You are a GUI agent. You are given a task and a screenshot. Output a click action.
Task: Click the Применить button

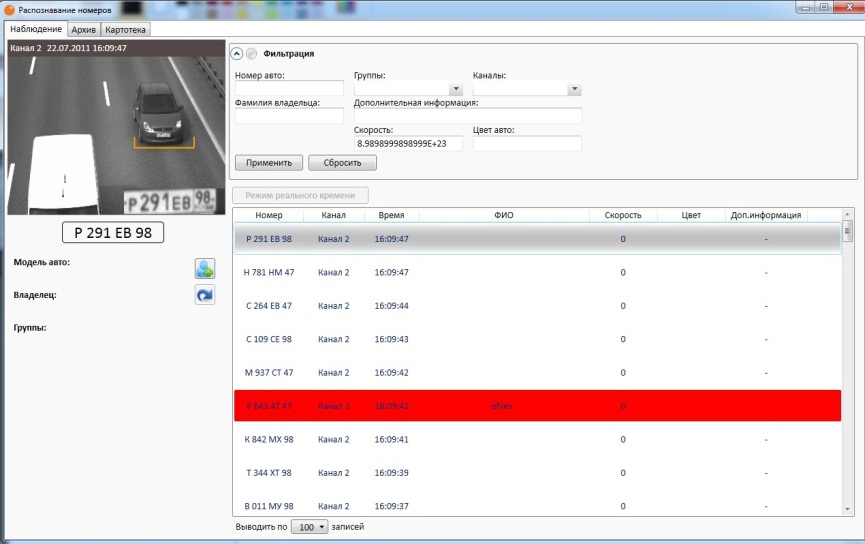coord(269,163)
